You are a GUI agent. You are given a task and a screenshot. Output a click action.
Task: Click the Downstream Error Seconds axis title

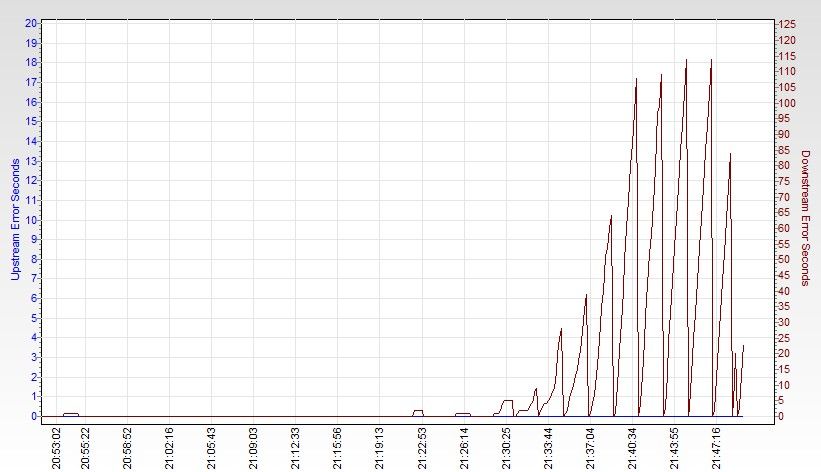[805, 218]
